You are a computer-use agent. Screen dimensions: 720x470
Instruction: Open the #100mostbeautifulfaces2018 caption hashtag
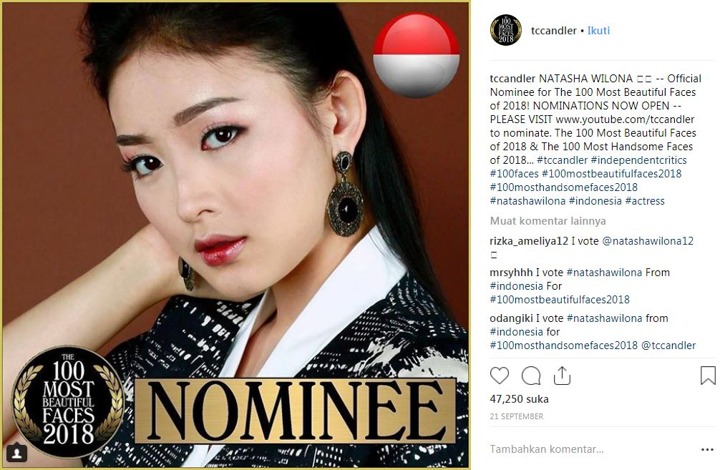pyautogui.click(x=612, y=173)
